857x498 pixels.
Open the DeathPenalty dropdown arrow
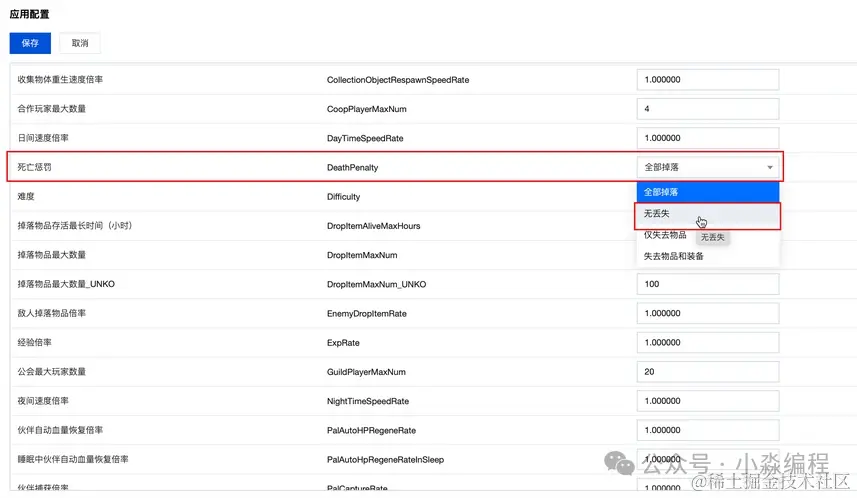click(770, 167)
